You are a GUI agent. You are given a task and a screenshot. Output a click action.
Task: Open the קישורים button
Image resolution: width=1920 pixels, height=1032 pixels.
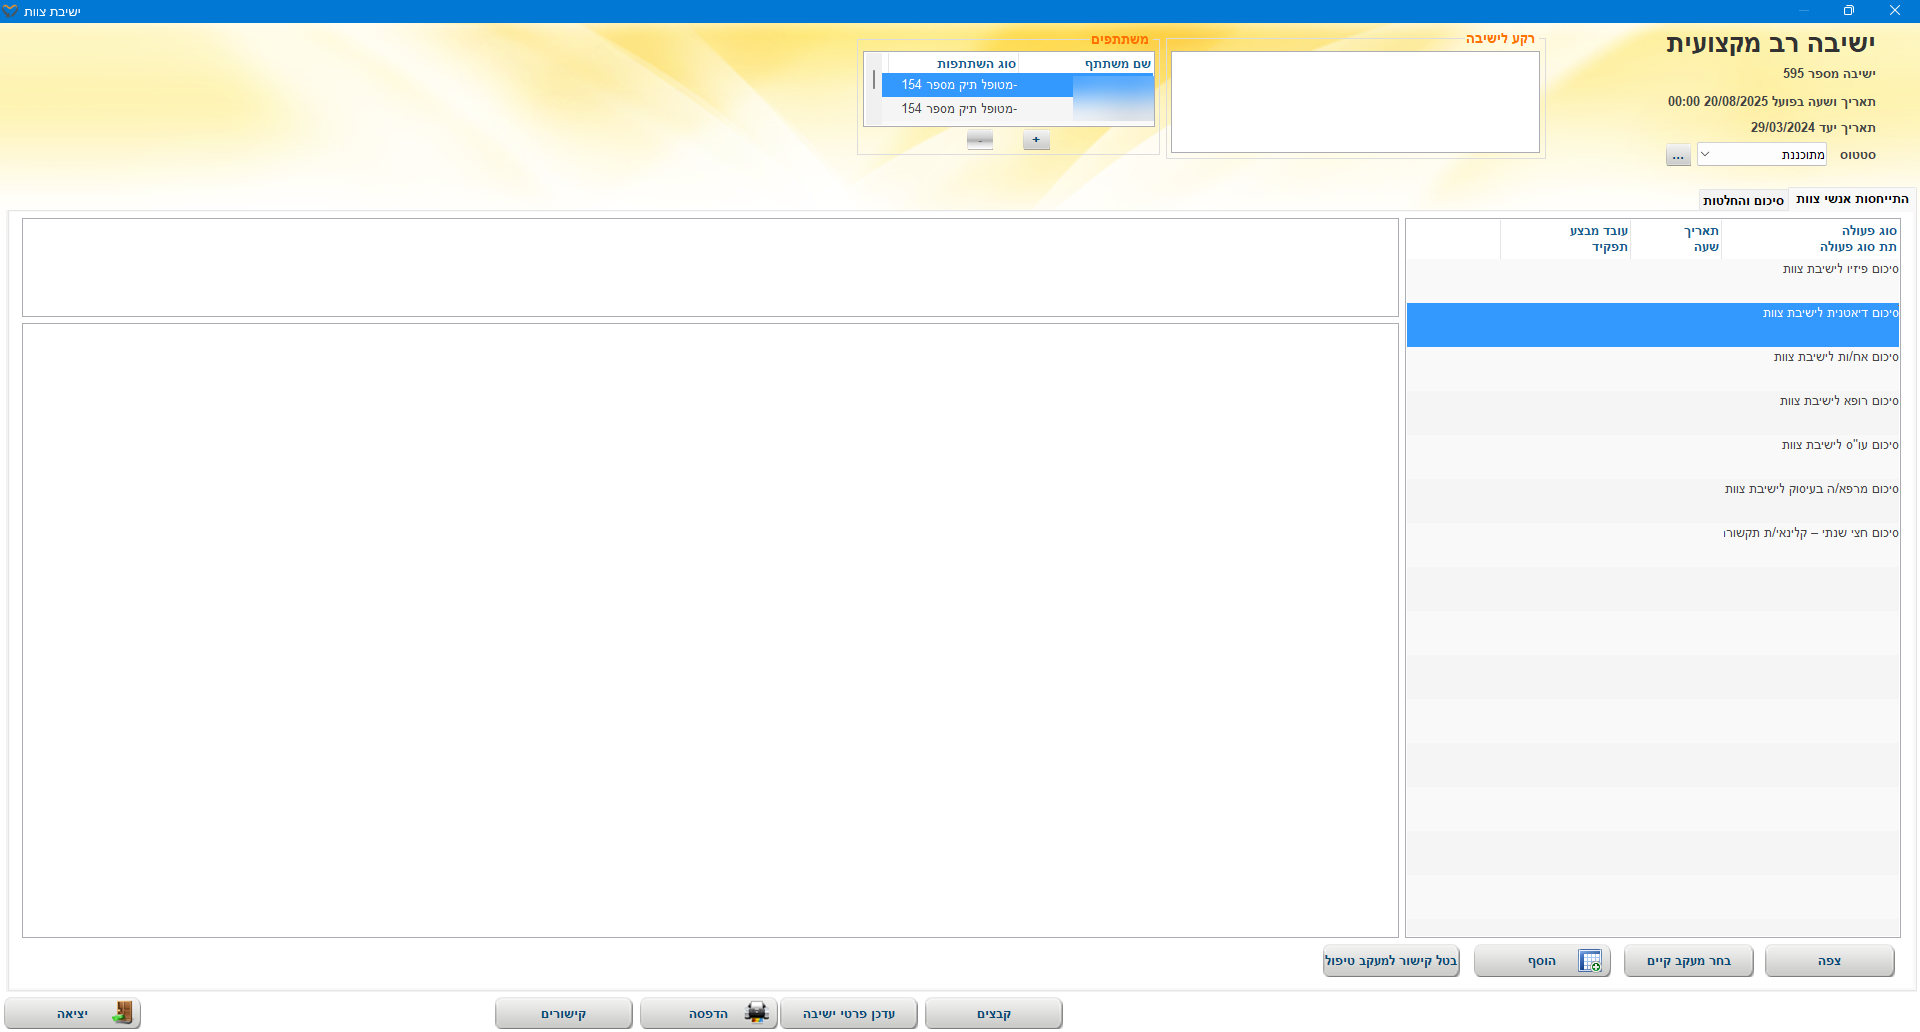(x=563, y=1014)
